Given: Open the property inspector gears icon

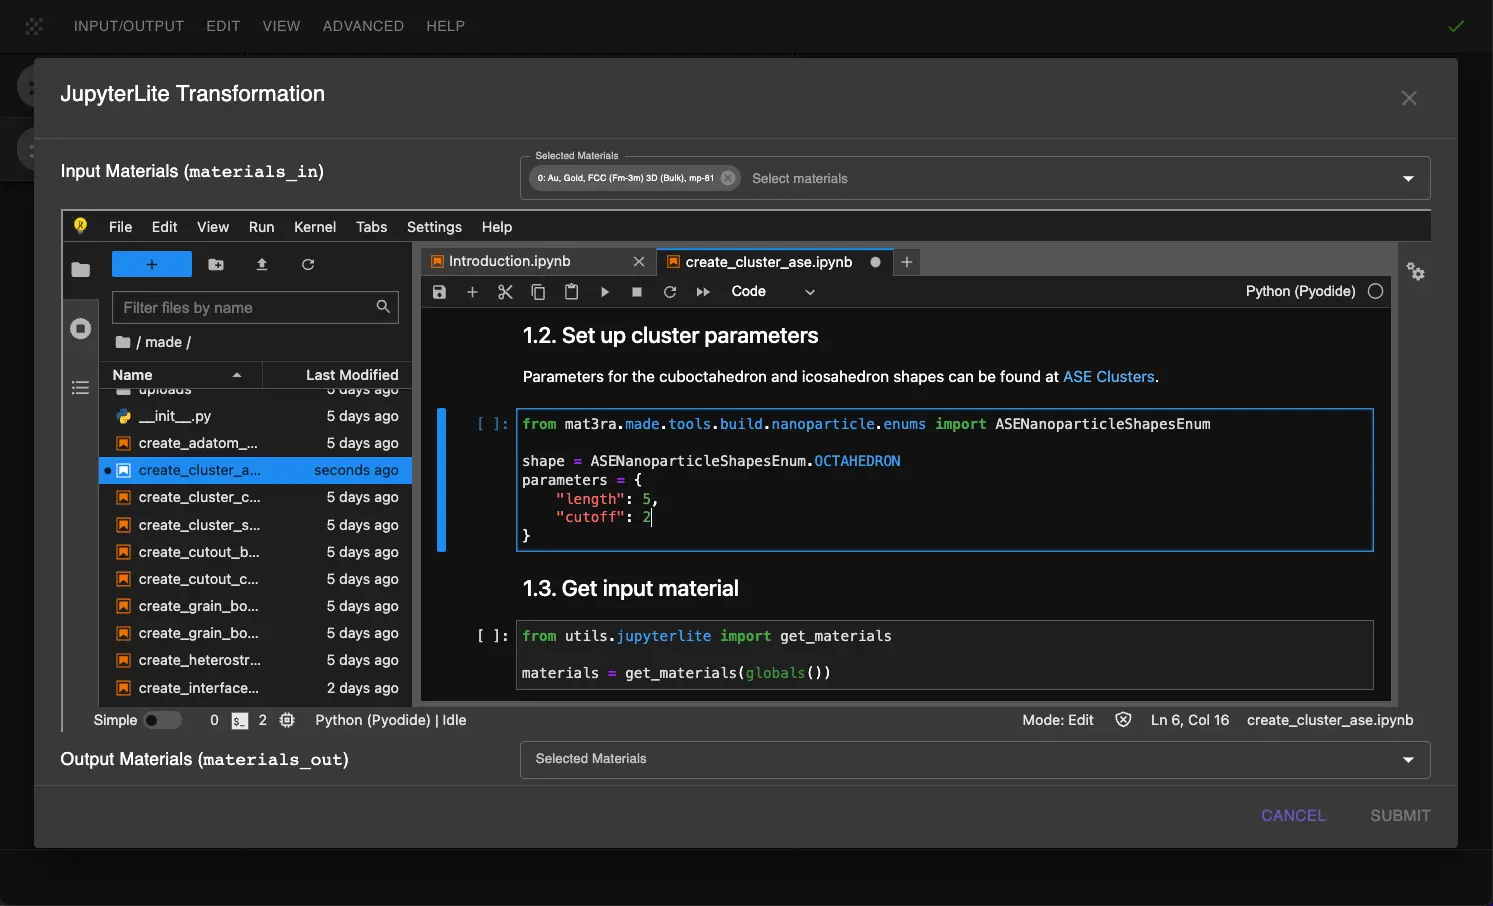Looking at the screenshot, I should (1416, 272).
